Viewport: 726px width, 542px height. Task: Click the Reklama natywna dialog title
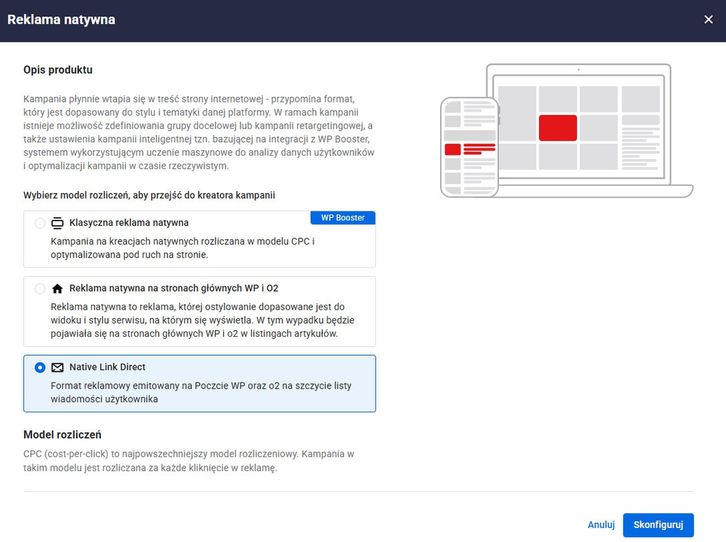(61, 20)
